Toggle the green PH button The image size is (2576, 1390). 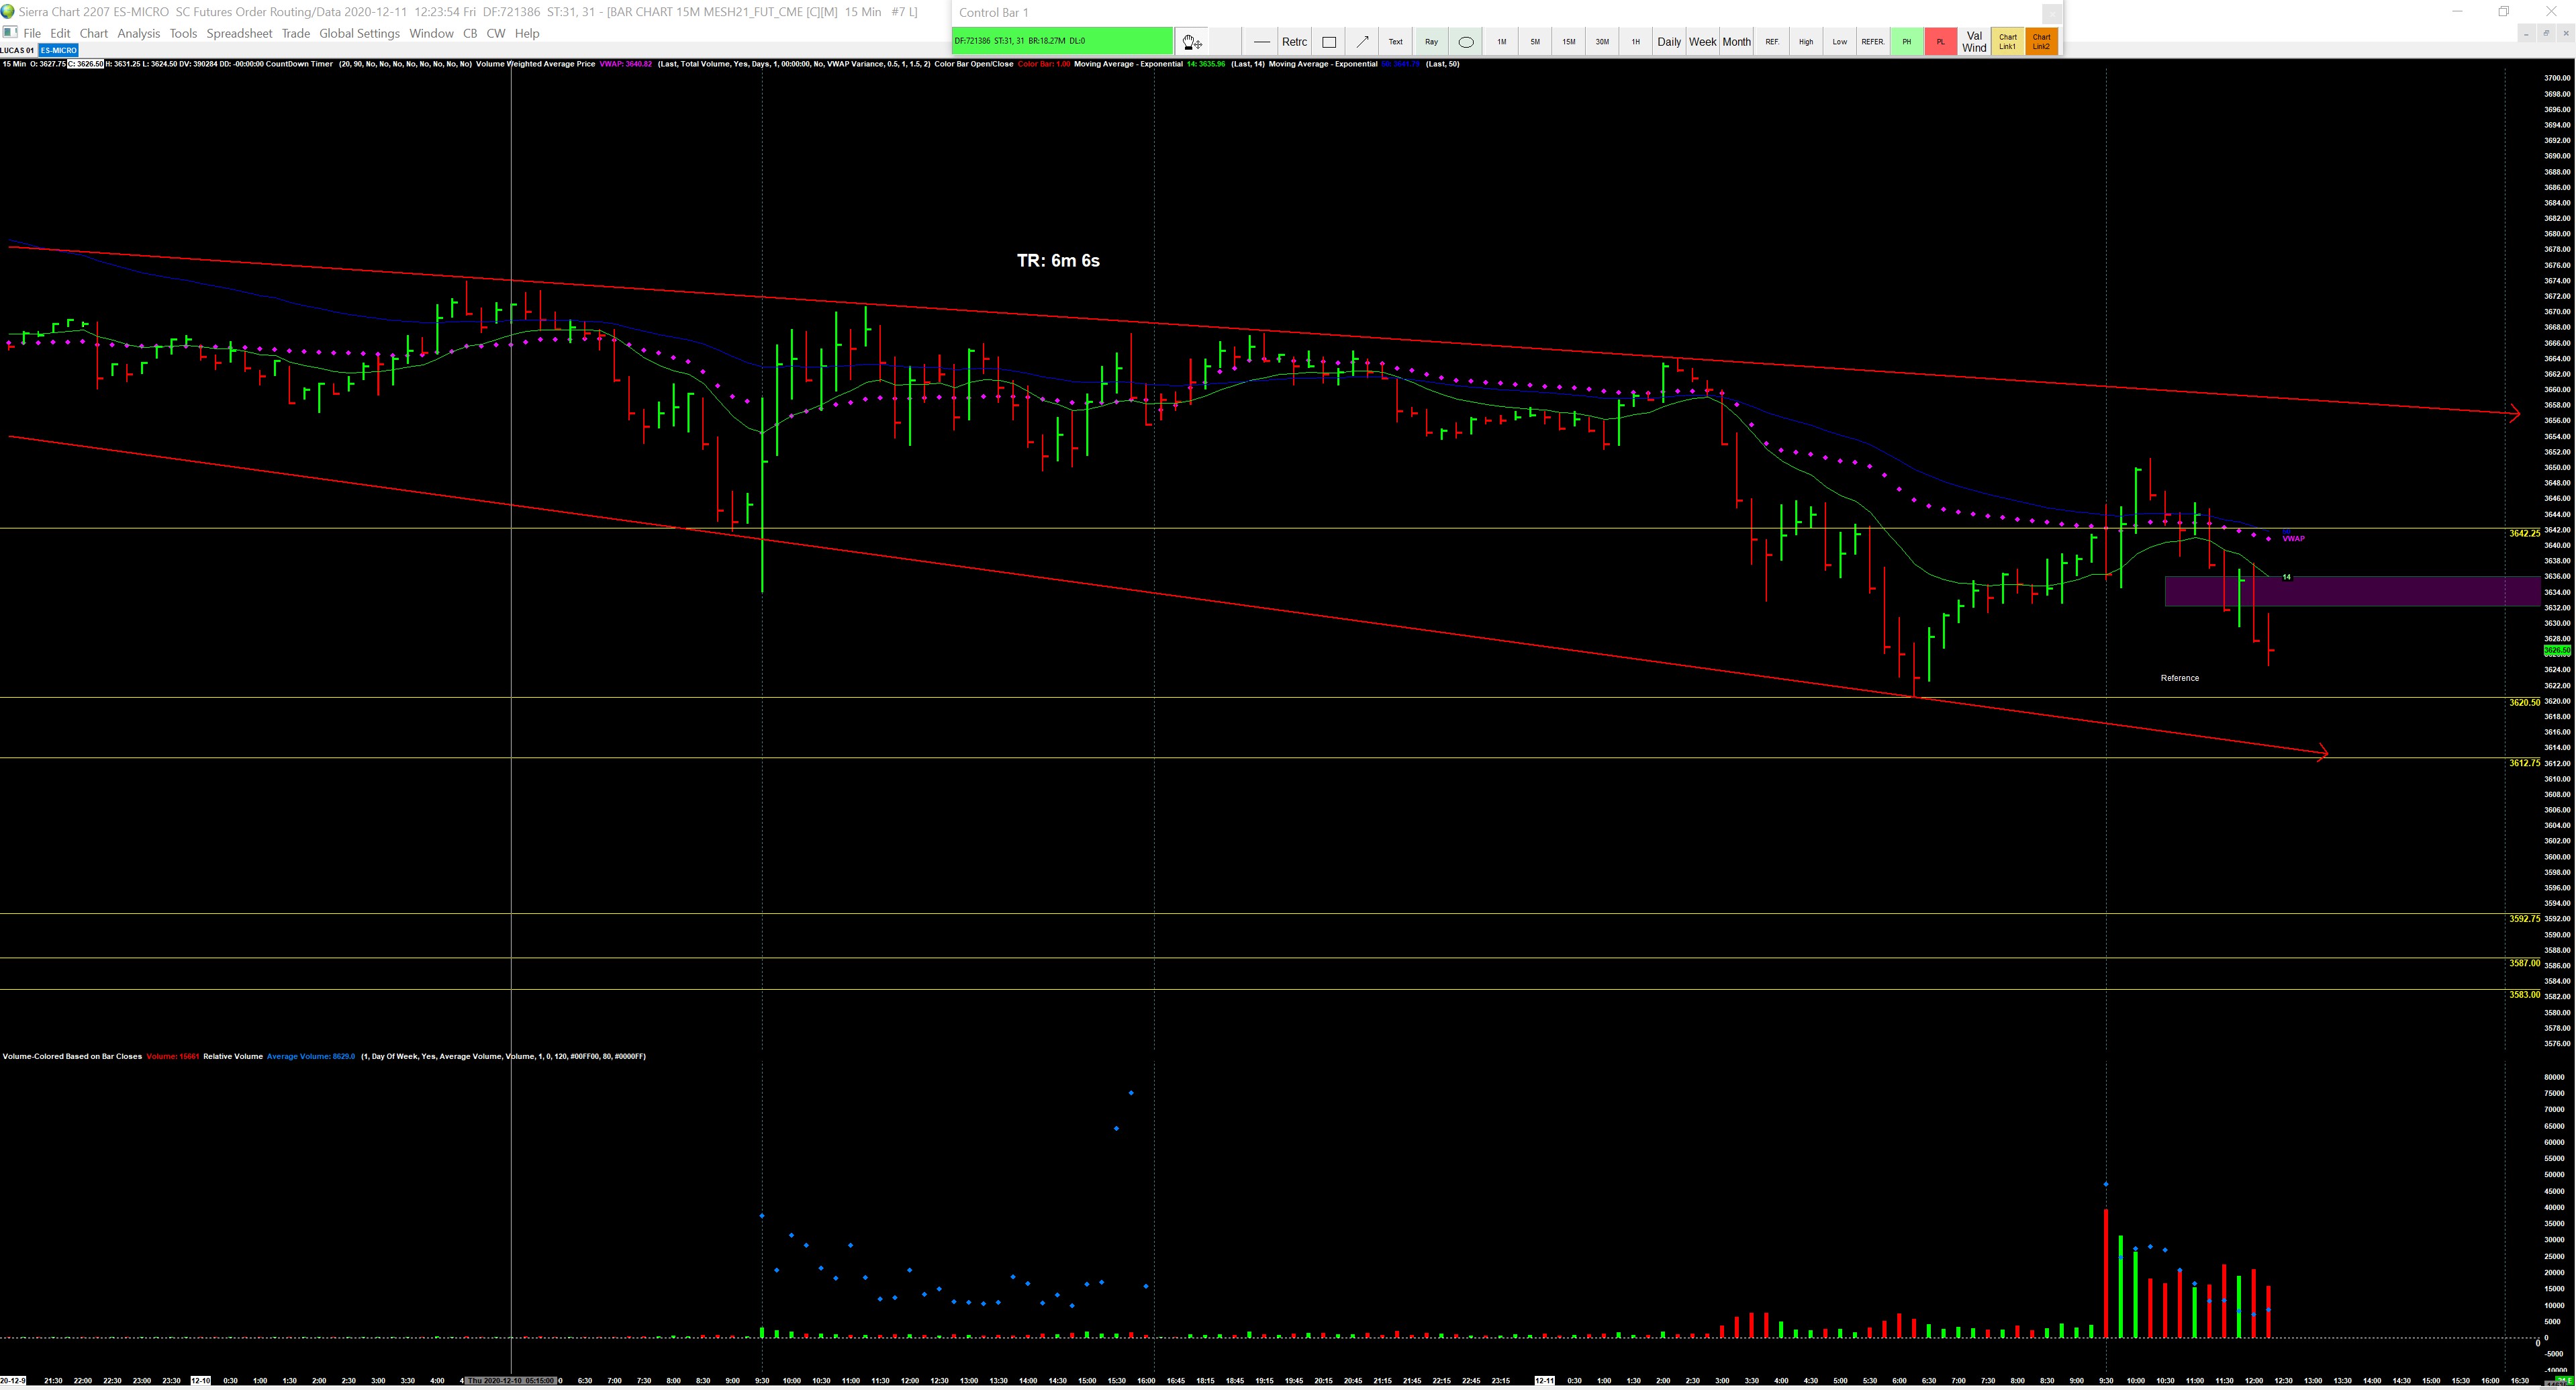(1906, 42)
